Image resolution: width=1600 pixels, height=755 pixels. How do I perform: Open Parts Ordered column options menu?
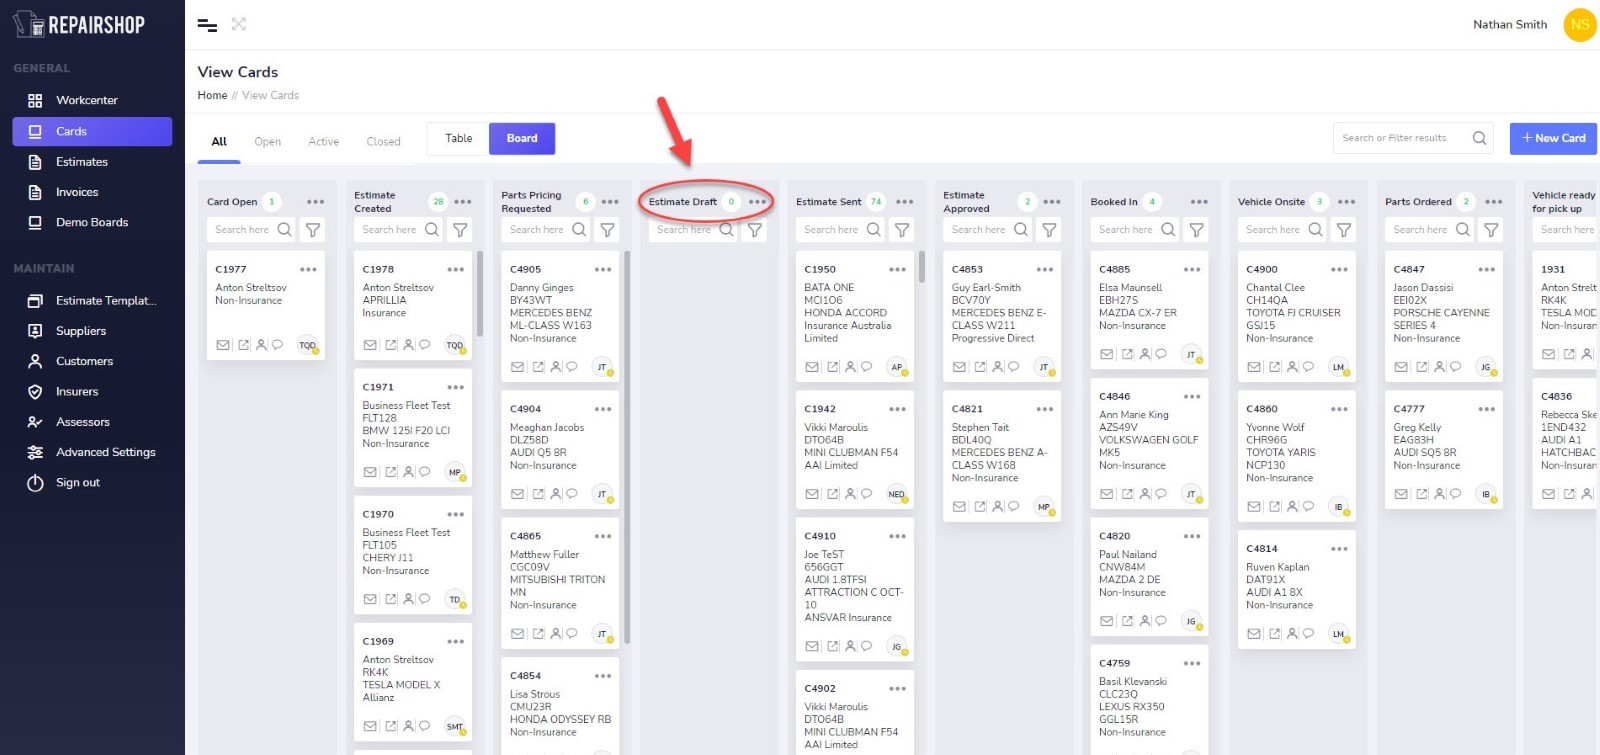(x=1494, y=202)
